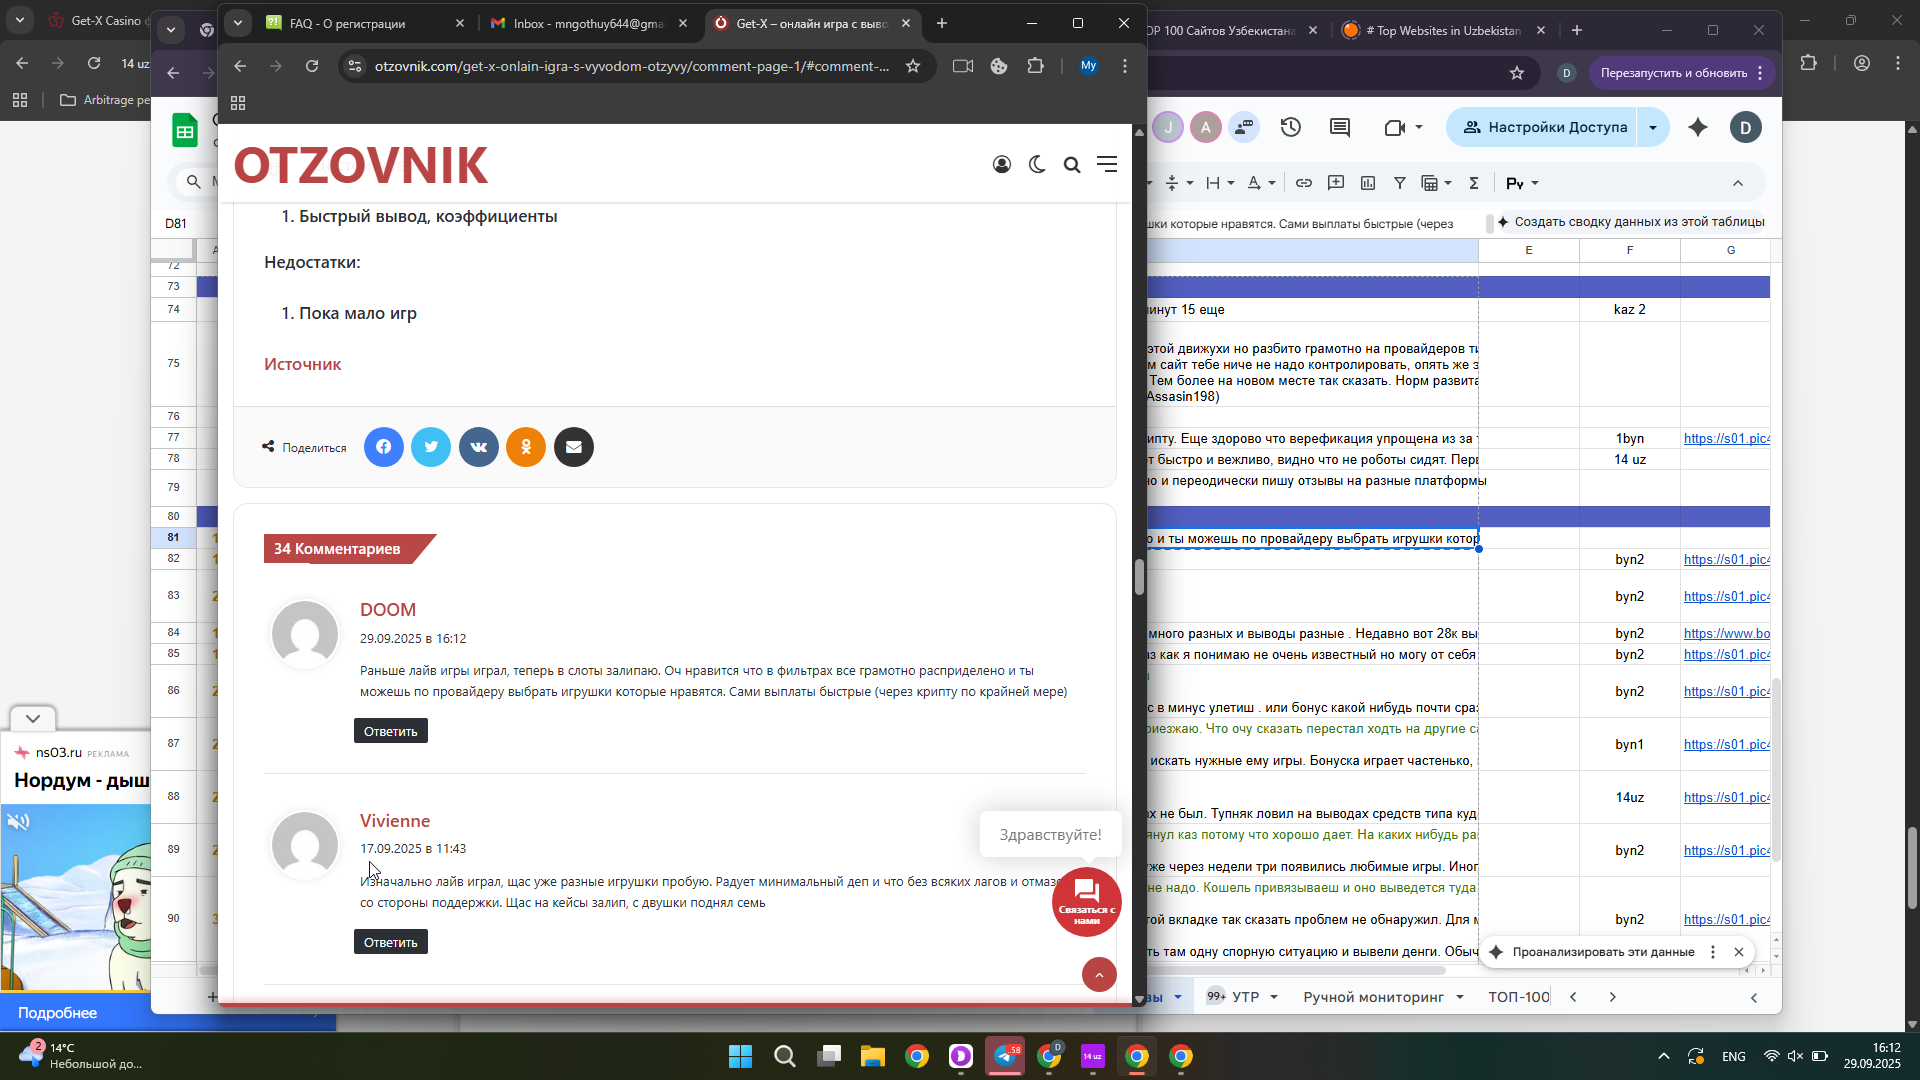This screenshot has height=1080, width=1920.
Task: Select column F header in the spreadsheet
Action: point(1630,250)
